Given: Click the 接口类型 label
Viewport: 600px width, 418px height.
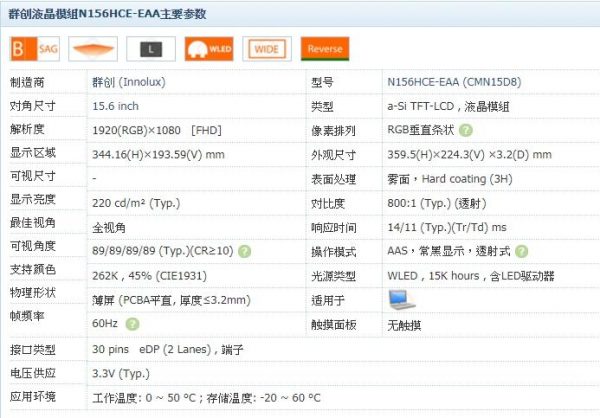Looking at the screenshot, I should point(33,349).
